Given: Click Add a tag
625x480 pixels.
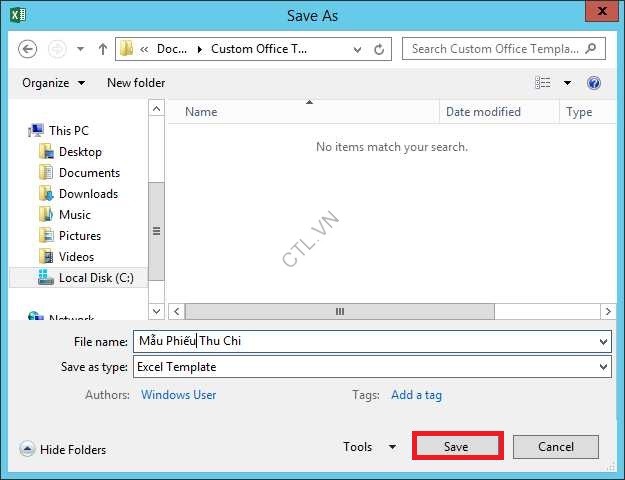Looking at the screenshot, I should (417, 395).
